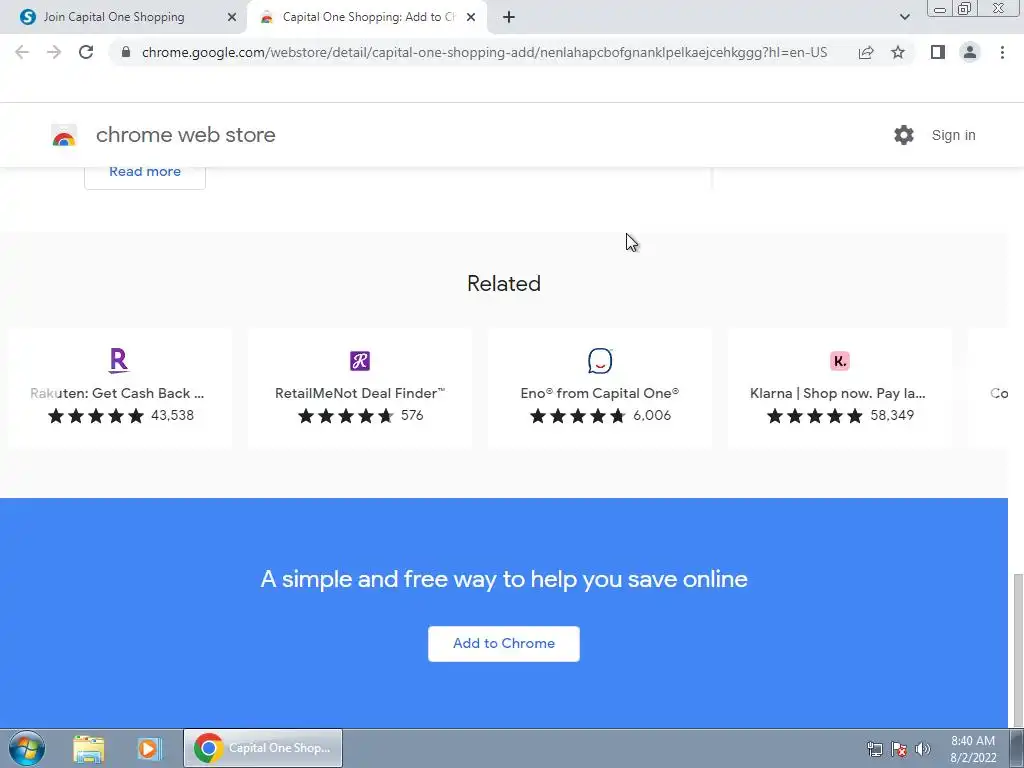Open the browser side panel
The height and width of the screenshot is (768, 1024).
[938, 52]
